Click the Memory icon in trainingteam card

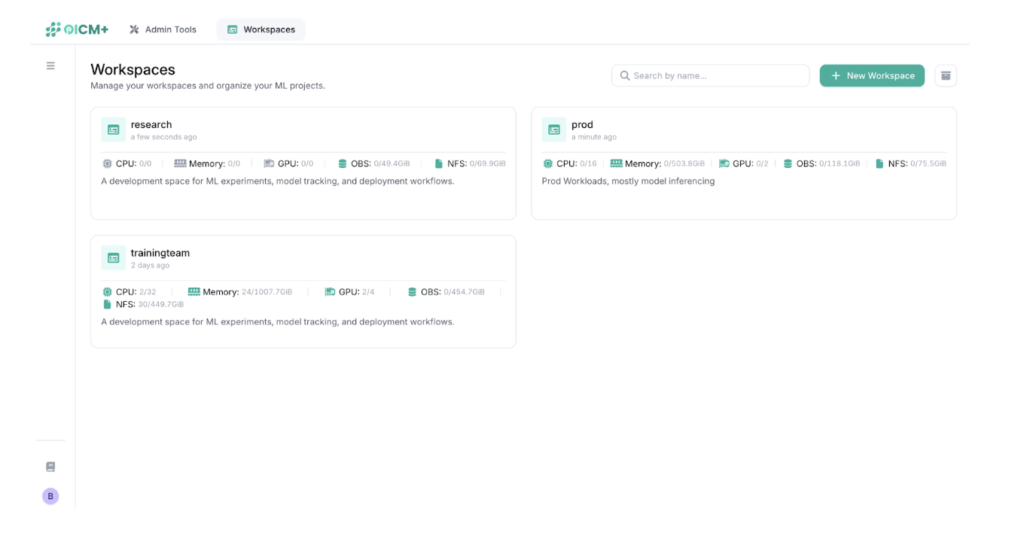coord(194,292)
